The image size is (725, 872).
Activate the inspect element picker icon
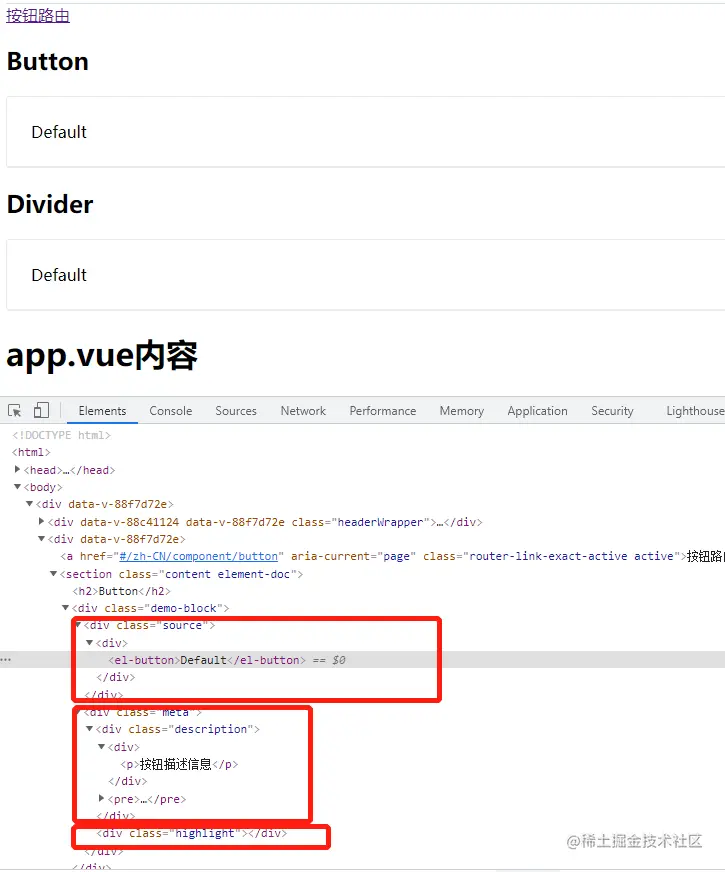coord(15,411)
